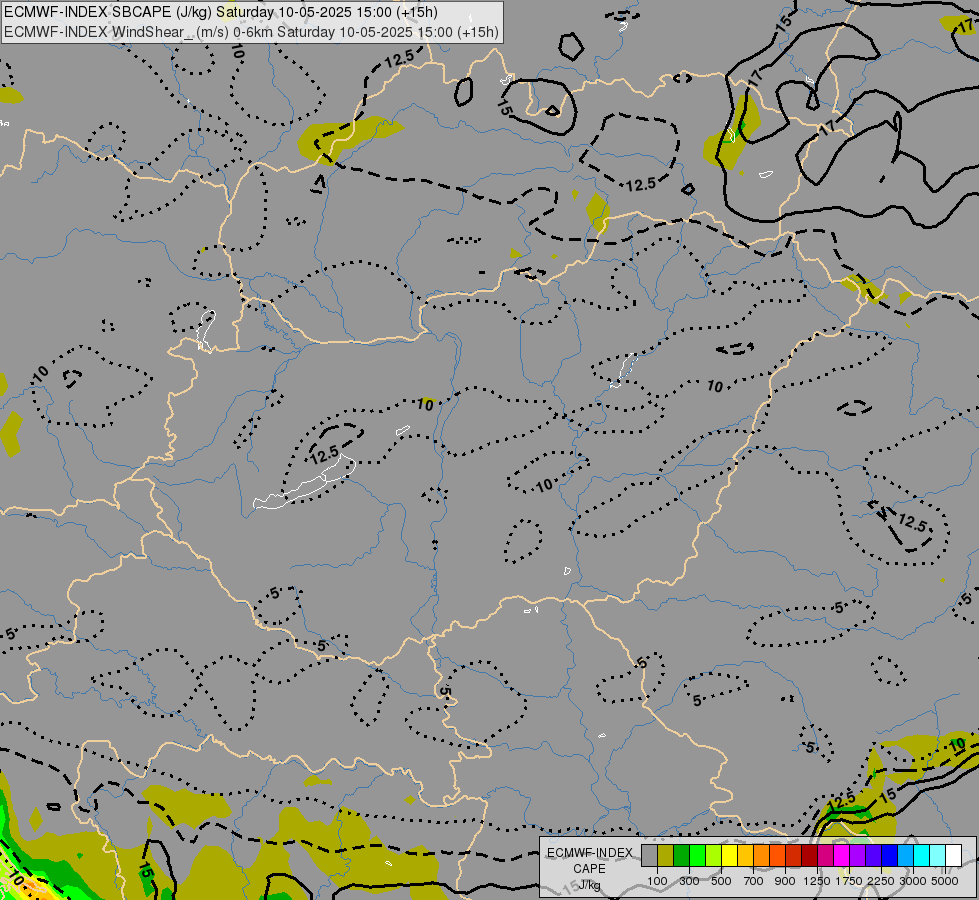Click the legend value '1750'
This screenshot has height=900, width=979.
click(x=849, y=881)
